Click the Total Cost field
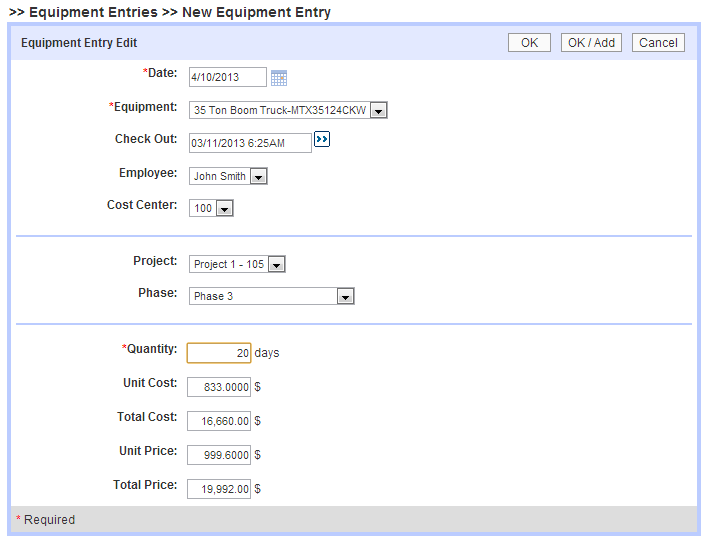 [x=219, y=421]
